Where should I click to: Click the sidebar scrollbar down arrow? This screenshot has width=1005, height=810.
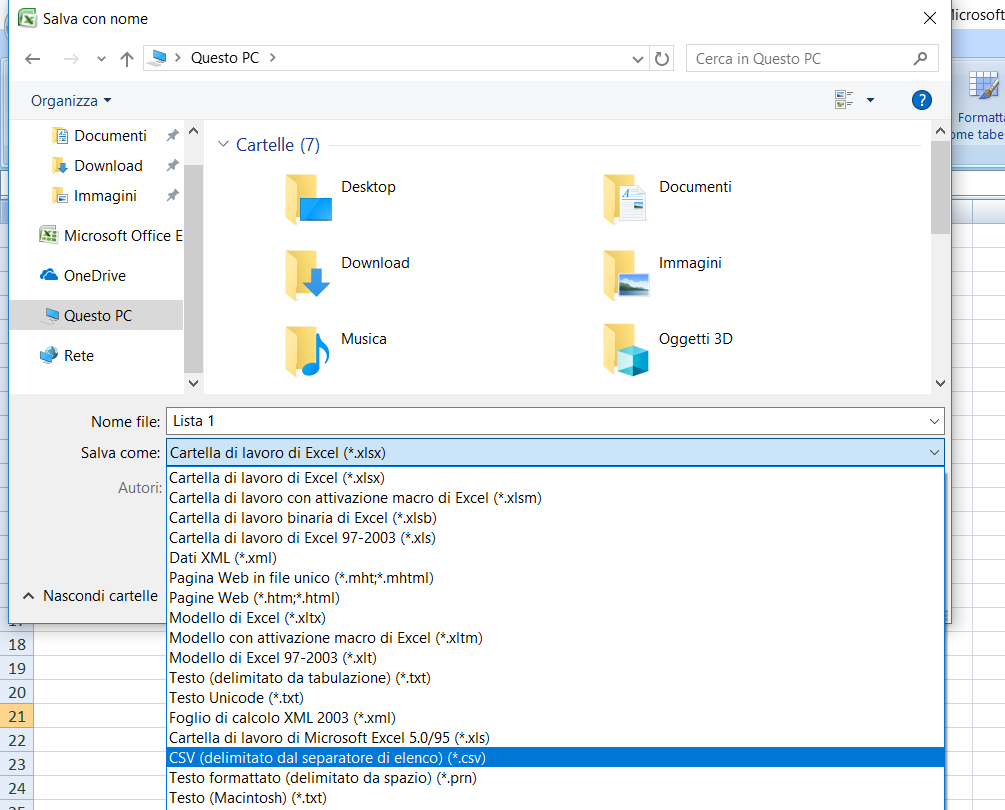coord(193,383)
